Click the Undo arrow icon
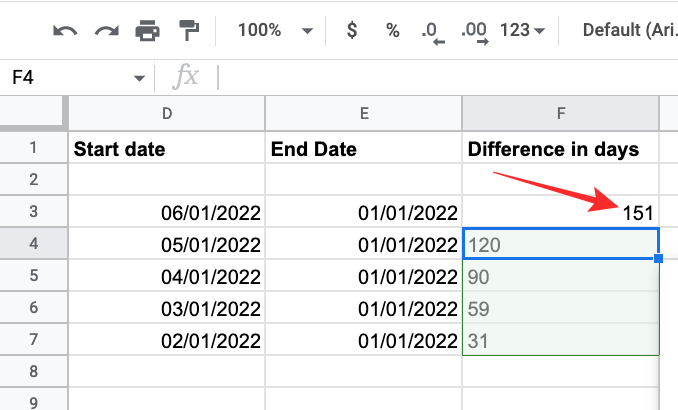 click(65, 31)
